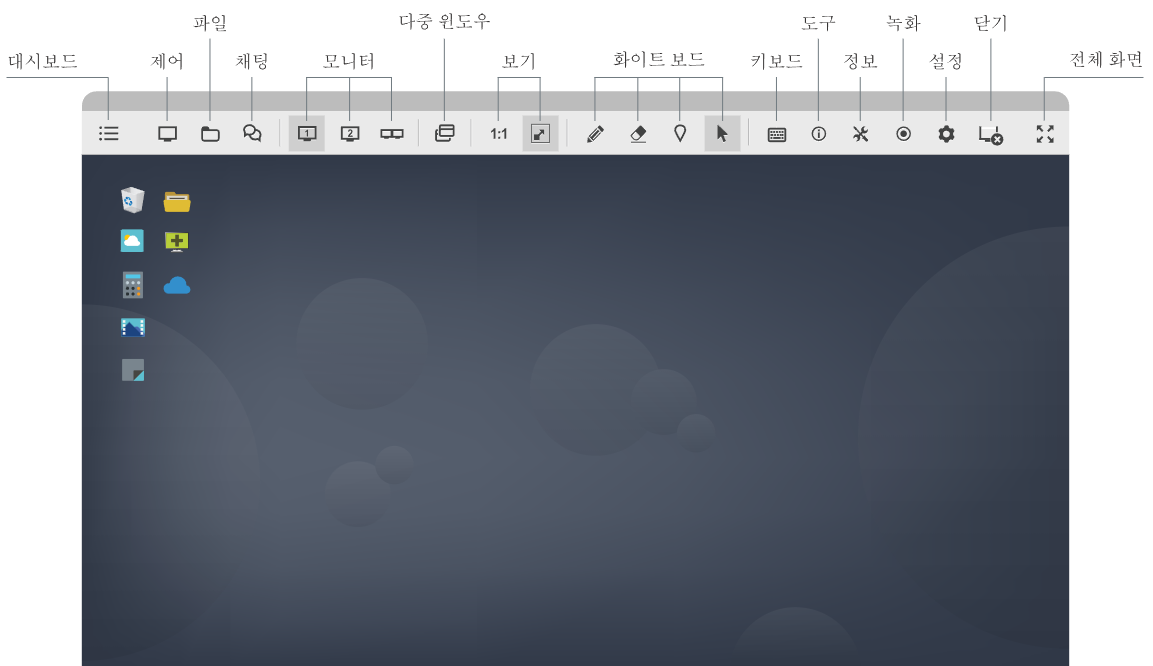Click the photo filmstrip desktop icon
This screenshot has width=1153, height=666.
coord(133,327)
